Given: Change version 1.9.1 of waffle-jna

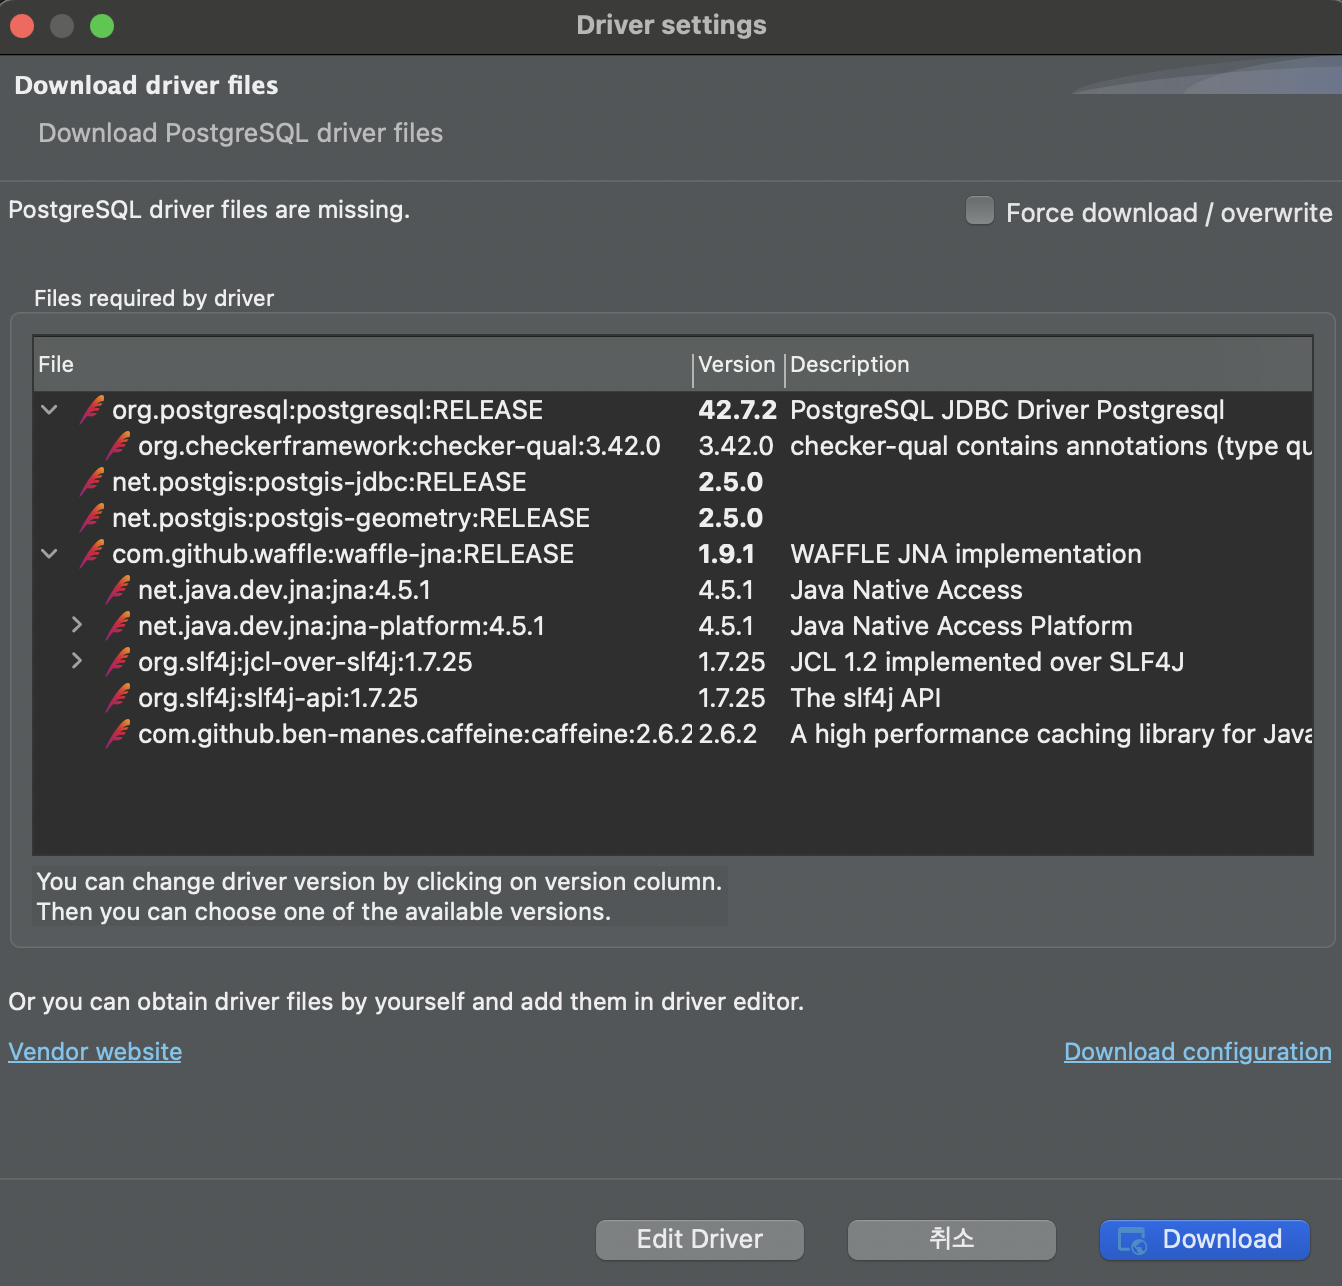Looking at the screenshot, I should coord(727,554).
